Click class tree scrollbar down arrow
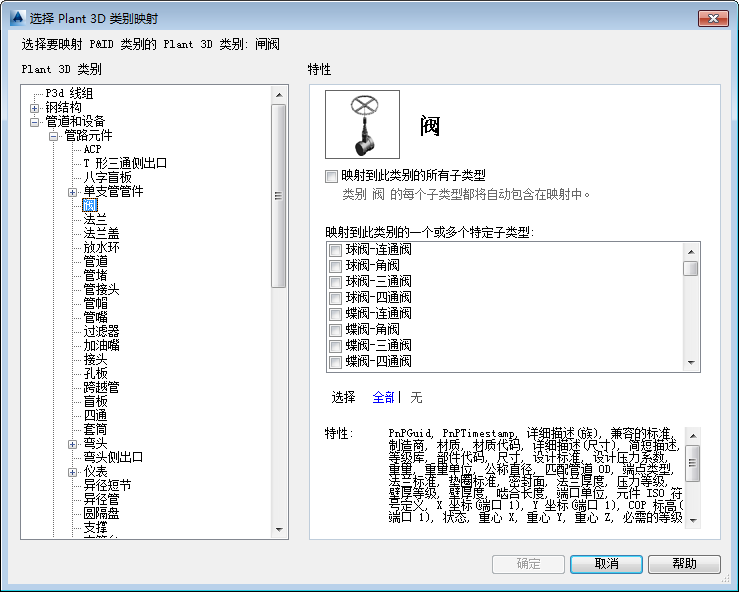 (279, 530)
